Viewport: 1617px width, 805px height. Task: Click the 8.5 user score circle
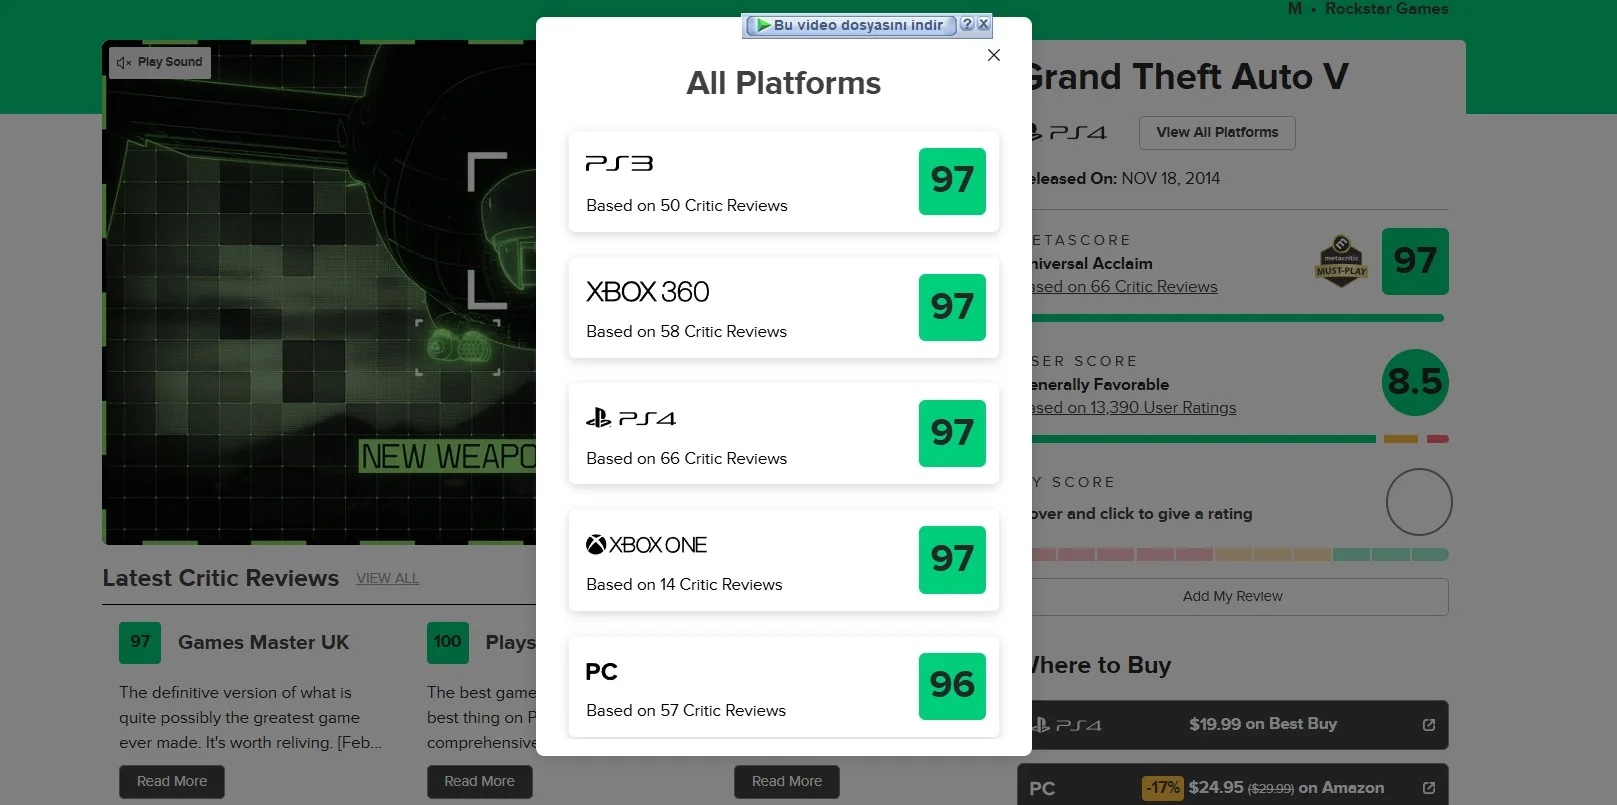pos(1414,382)
